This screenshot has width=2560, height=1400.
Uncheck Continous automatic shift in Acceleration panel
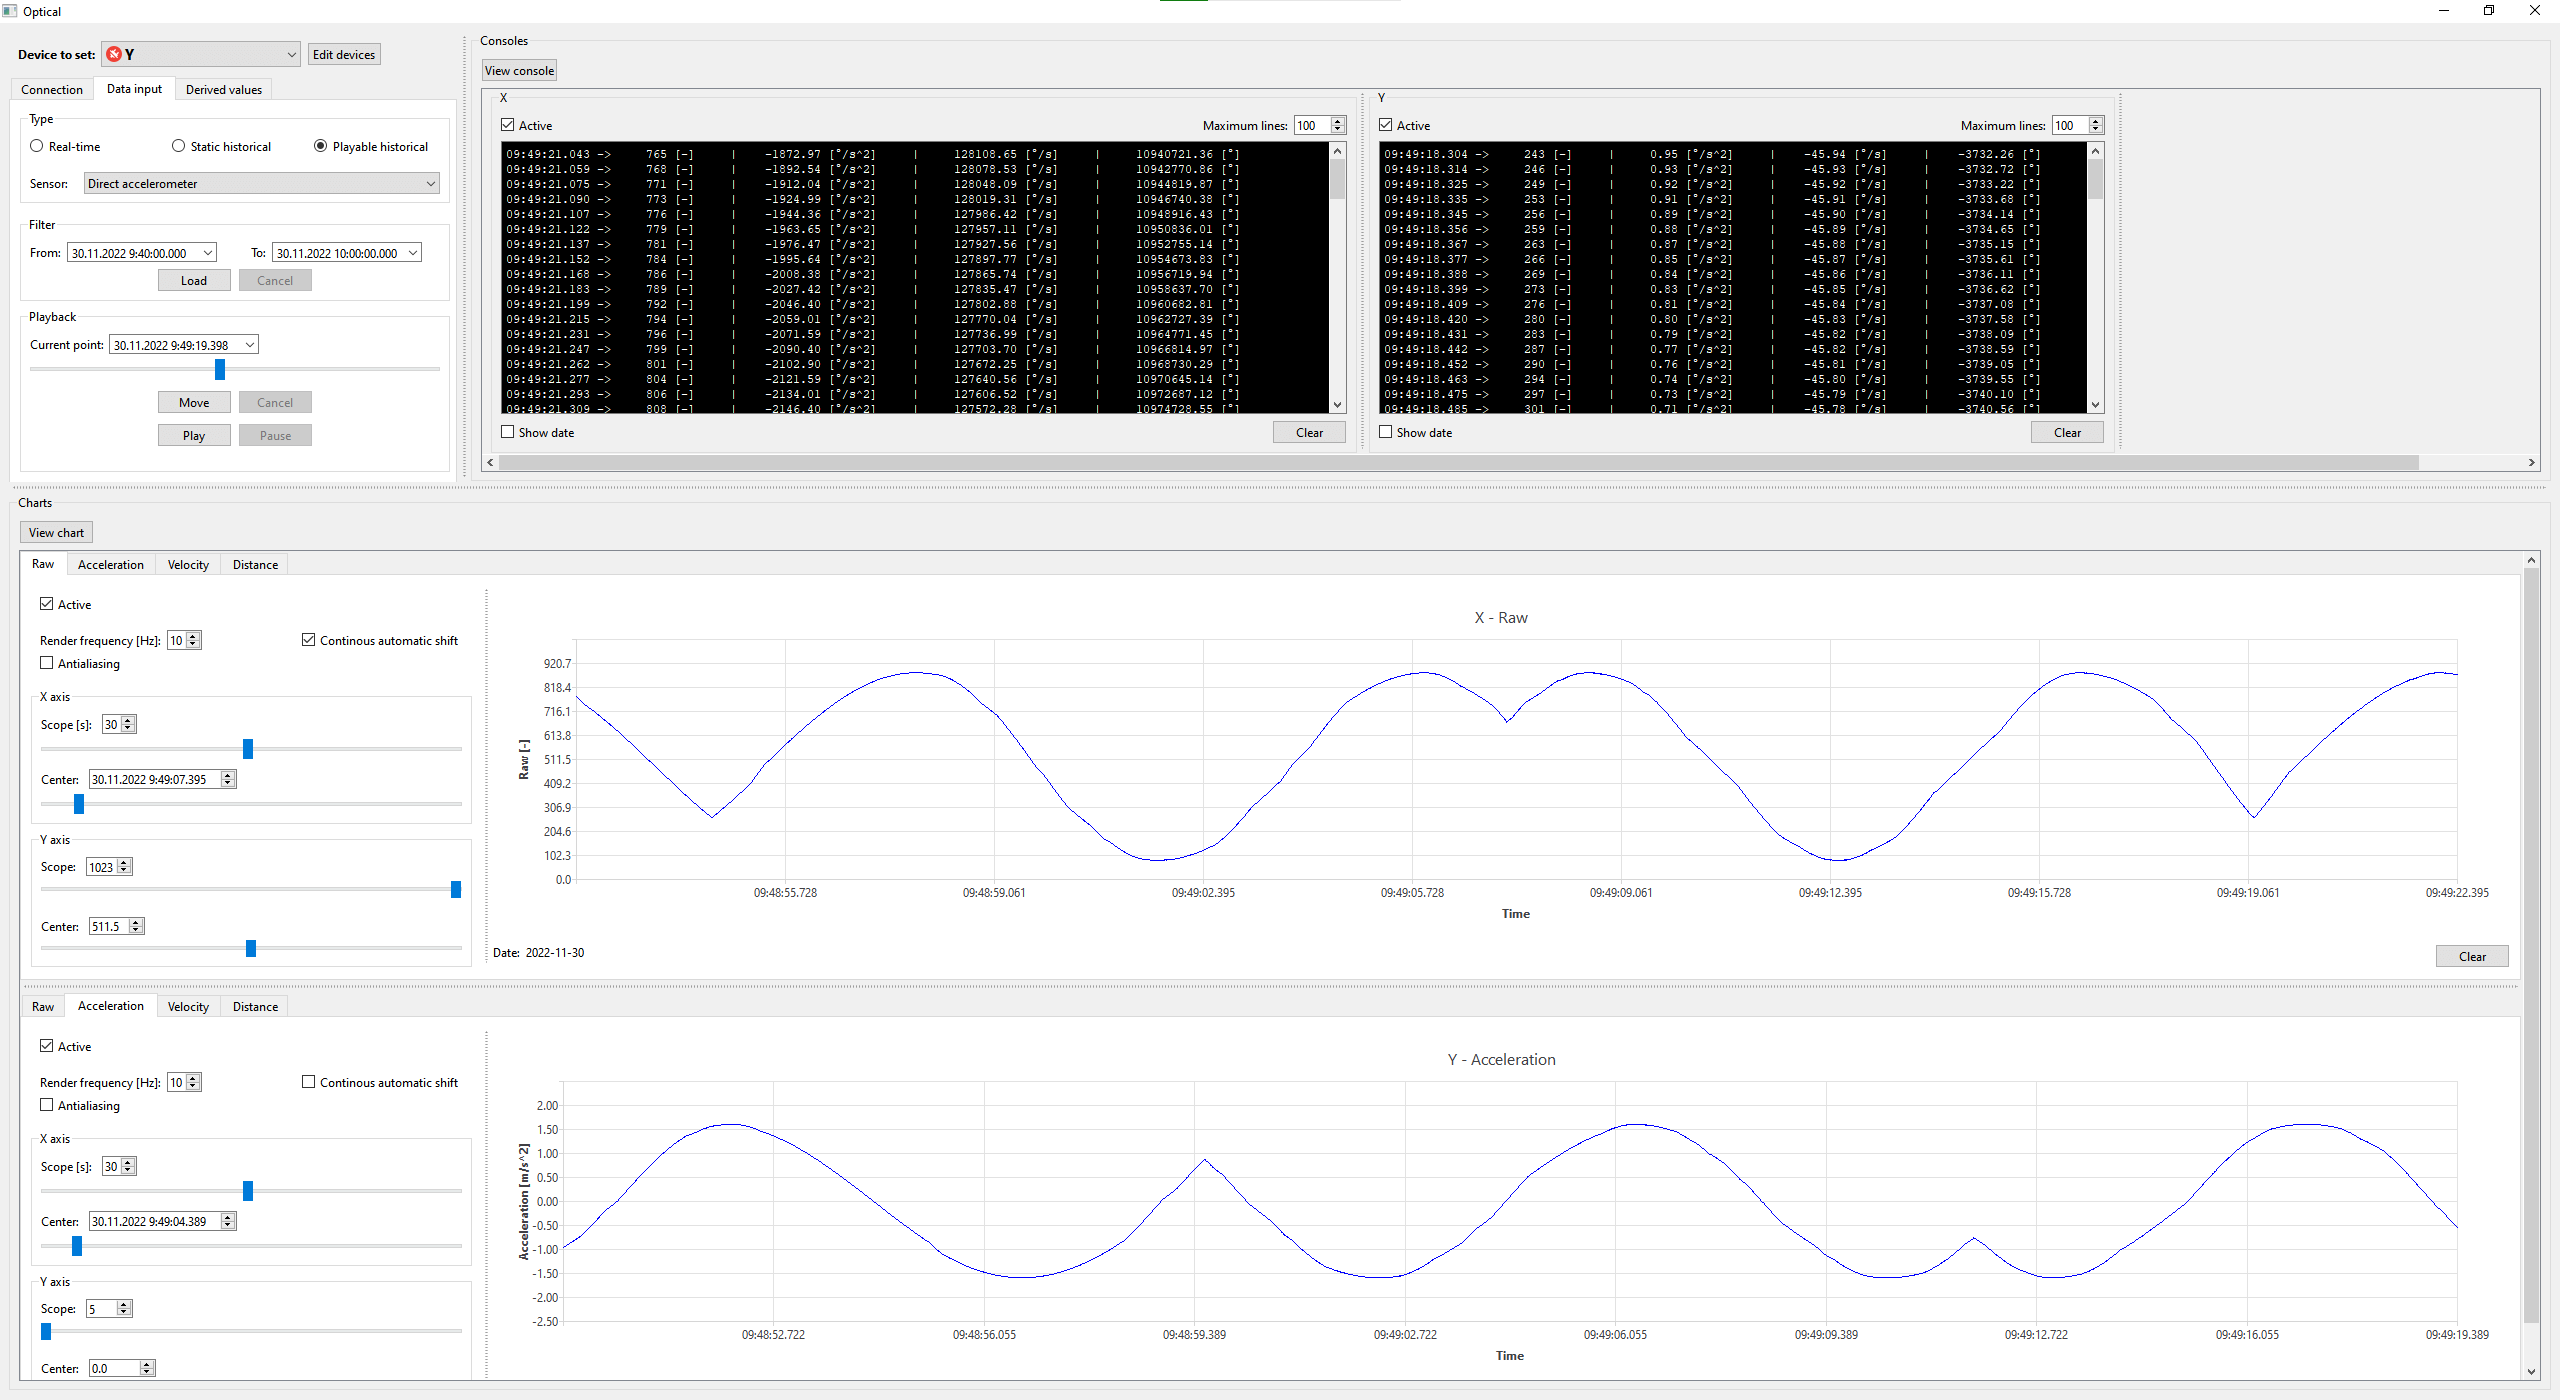pos(308,1081)
